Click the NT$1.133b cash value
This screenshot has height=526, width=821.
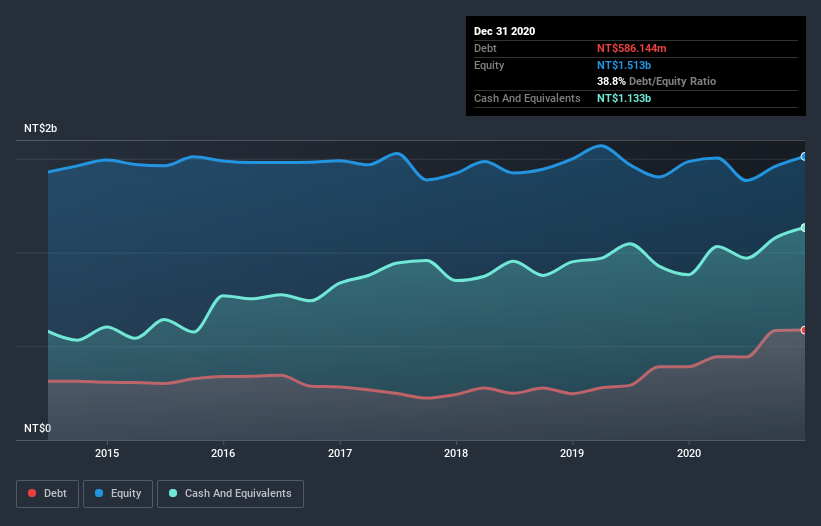click(x=624, y=98)
